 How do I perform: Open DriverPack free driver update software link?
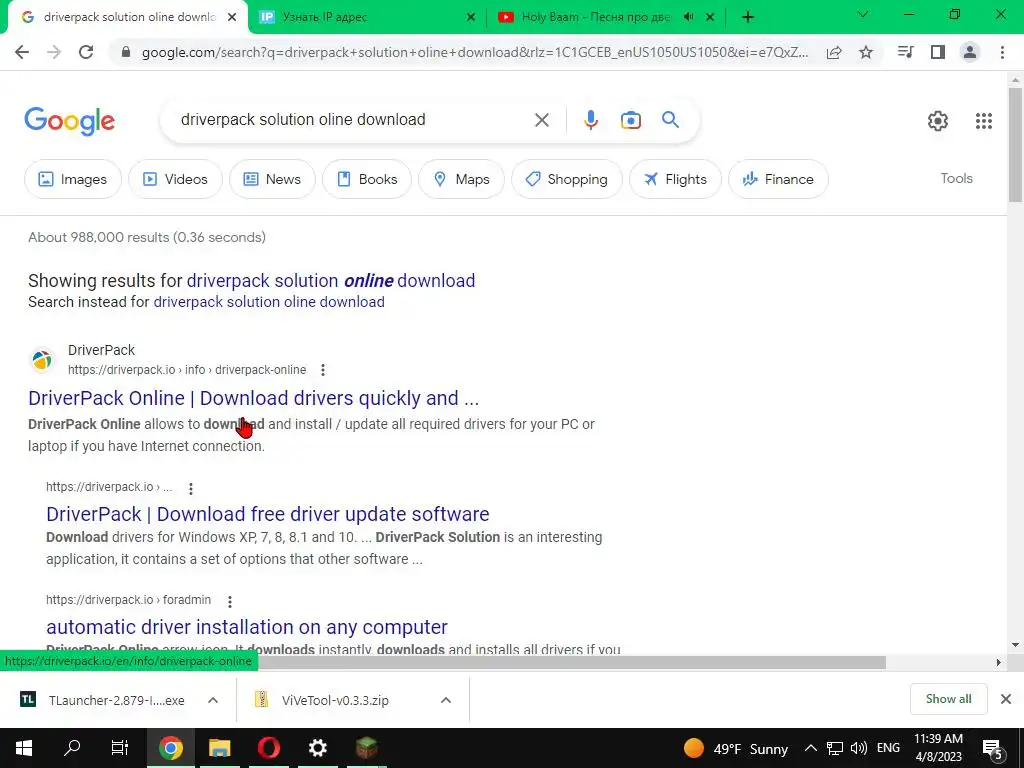point(268,514)
